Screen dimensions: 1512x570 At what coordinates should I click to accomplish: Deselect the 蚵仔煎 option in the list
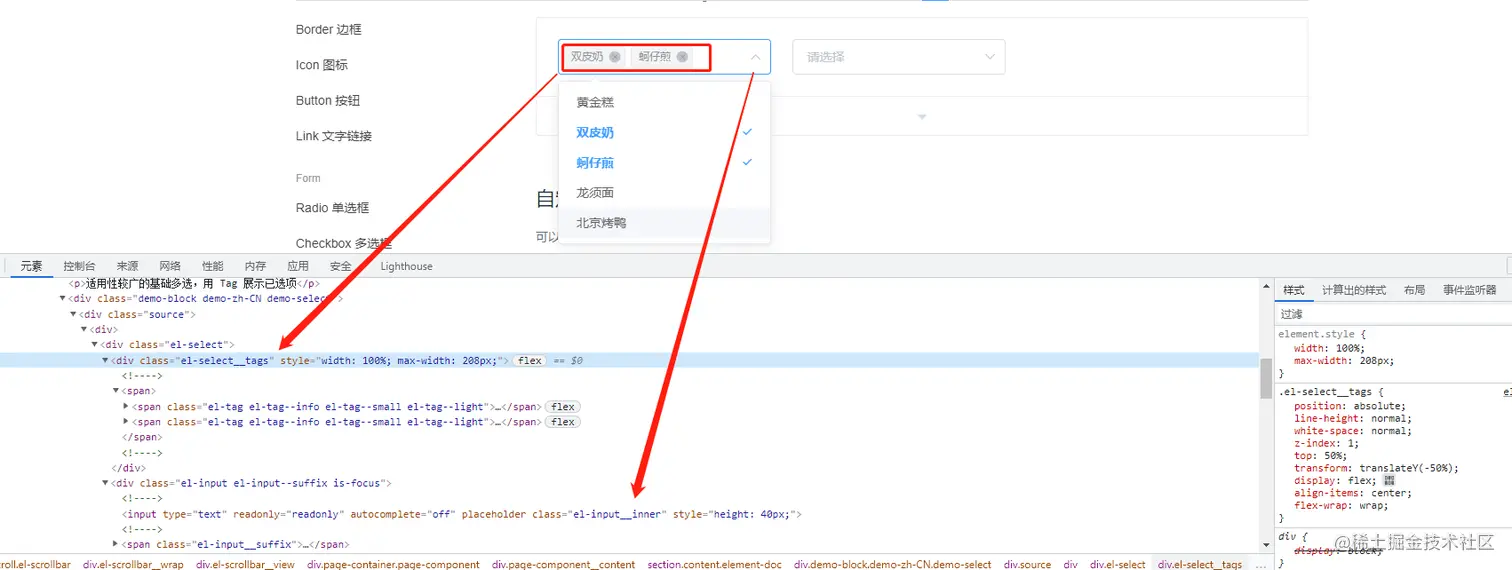[665, 162]
